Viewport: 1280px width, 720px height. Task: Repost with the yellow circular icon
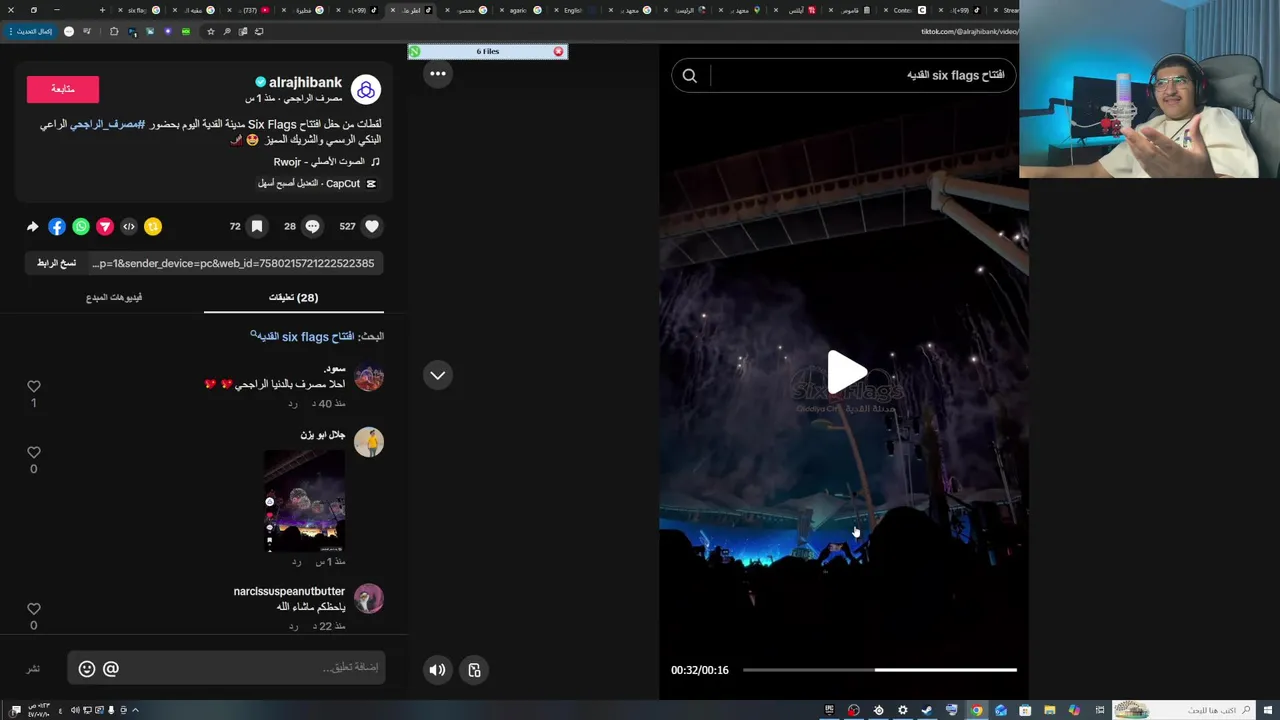tap(152, 226)
